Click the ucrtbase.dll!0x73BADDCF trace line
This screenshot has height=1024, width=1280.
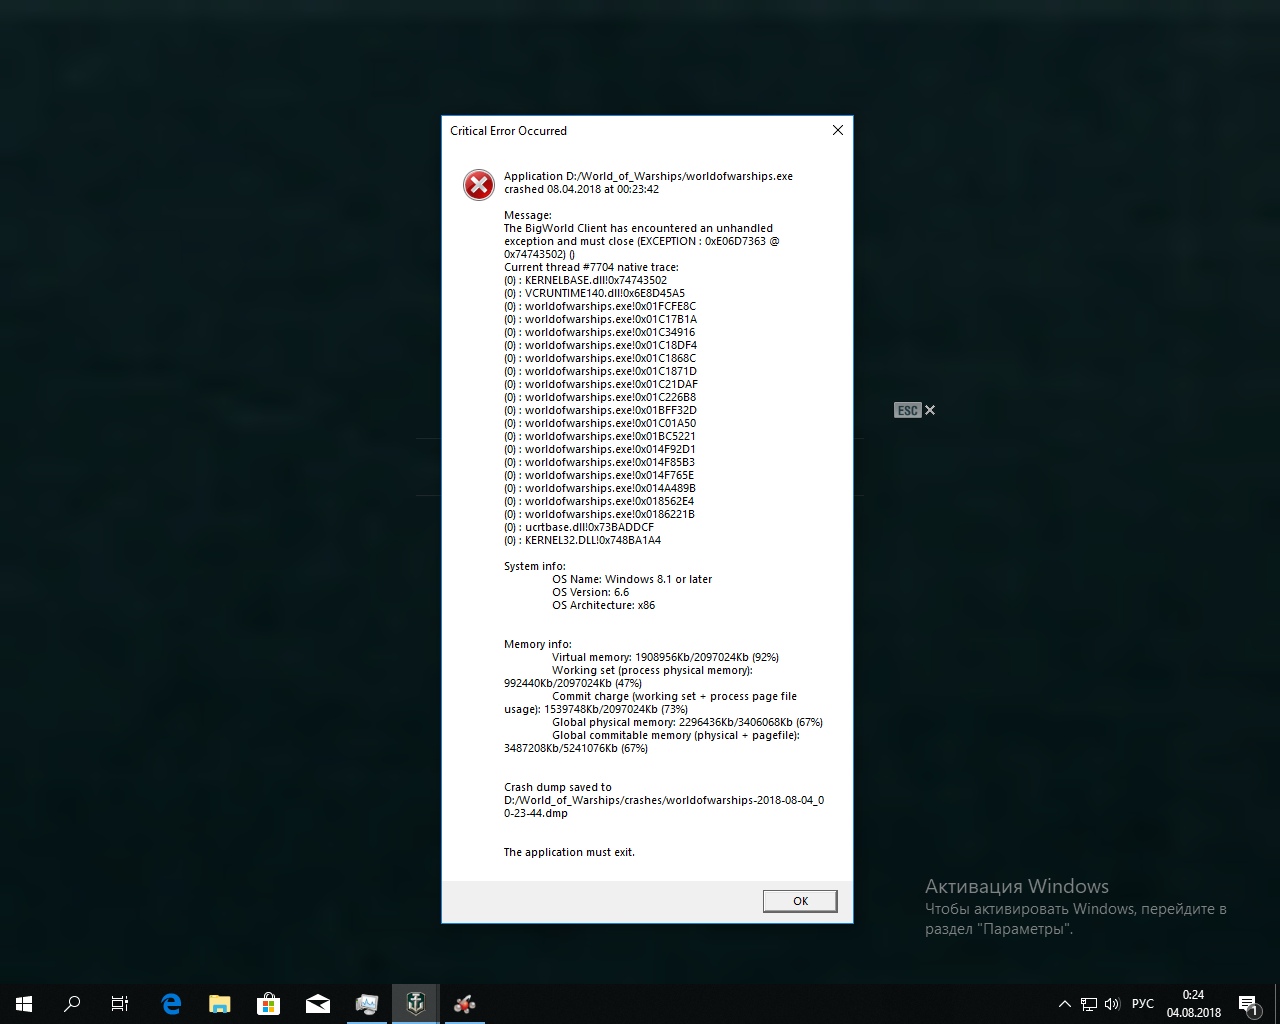point(579,527)
